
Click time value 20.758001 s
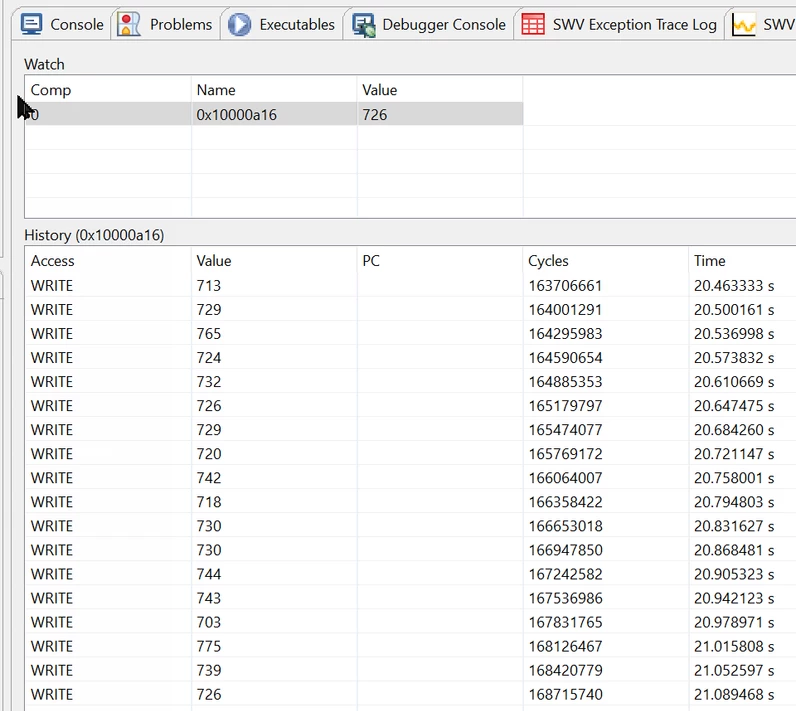[734, 478]
